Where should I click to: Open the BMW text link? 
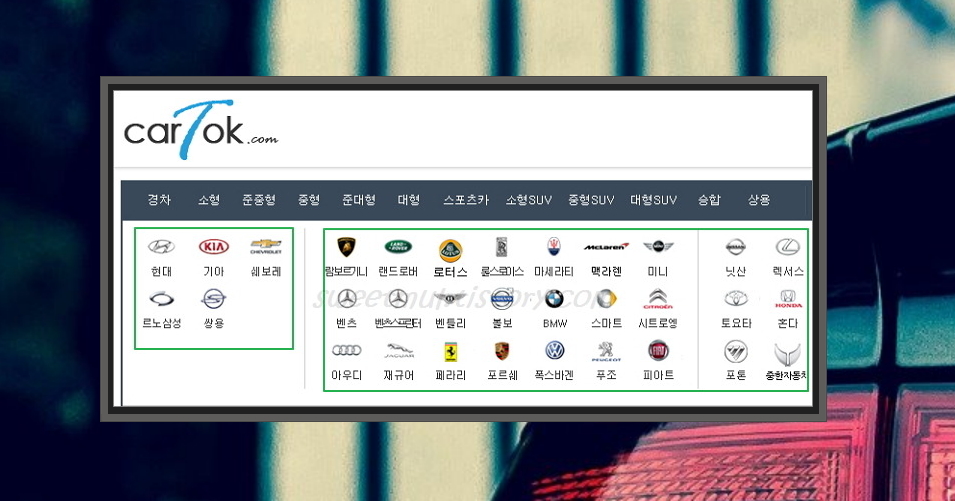554,324
